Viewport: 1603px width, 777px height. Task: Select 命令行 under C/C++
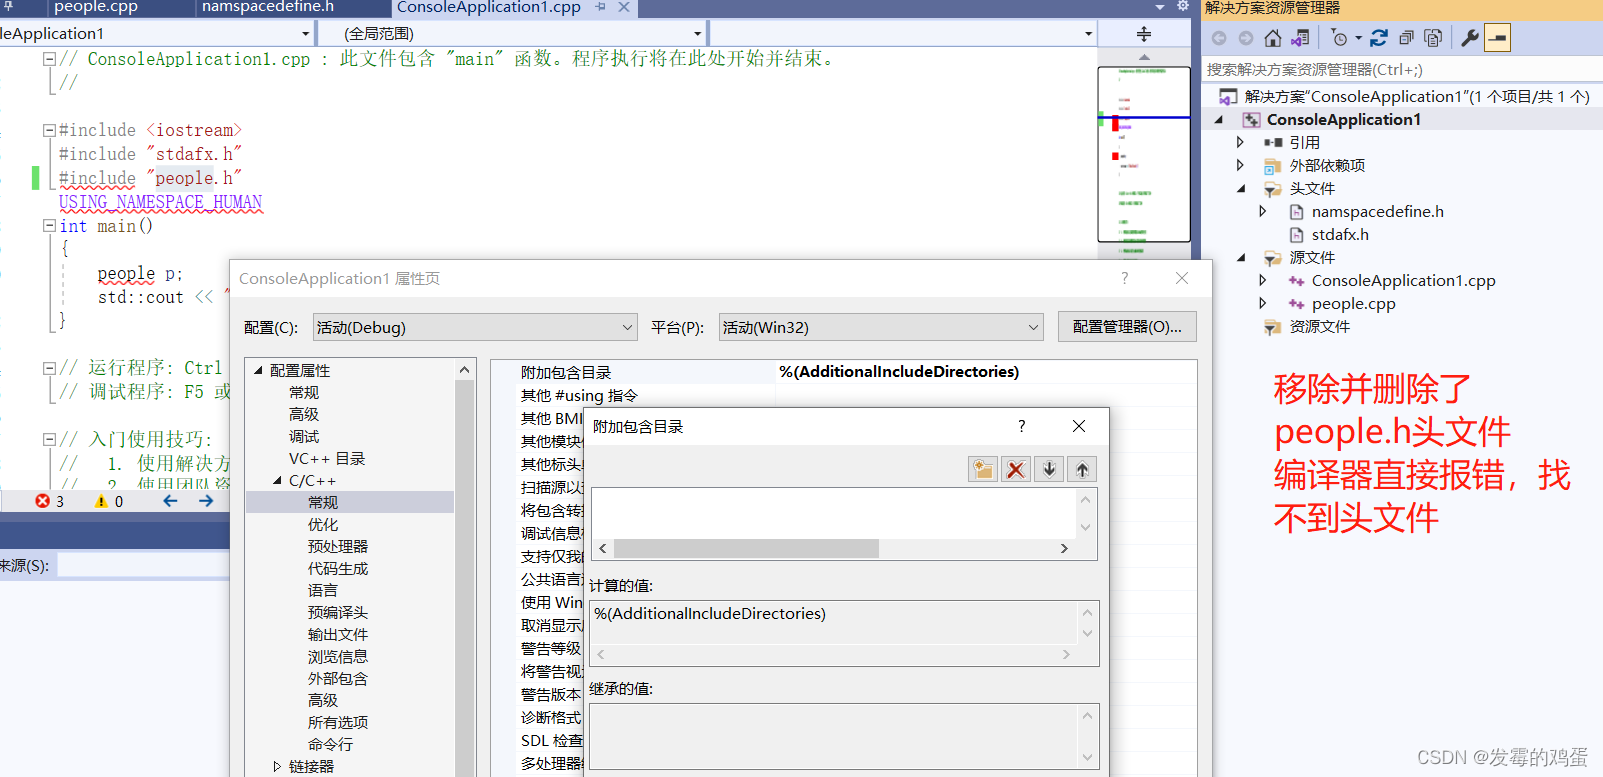tap(331, 744)
